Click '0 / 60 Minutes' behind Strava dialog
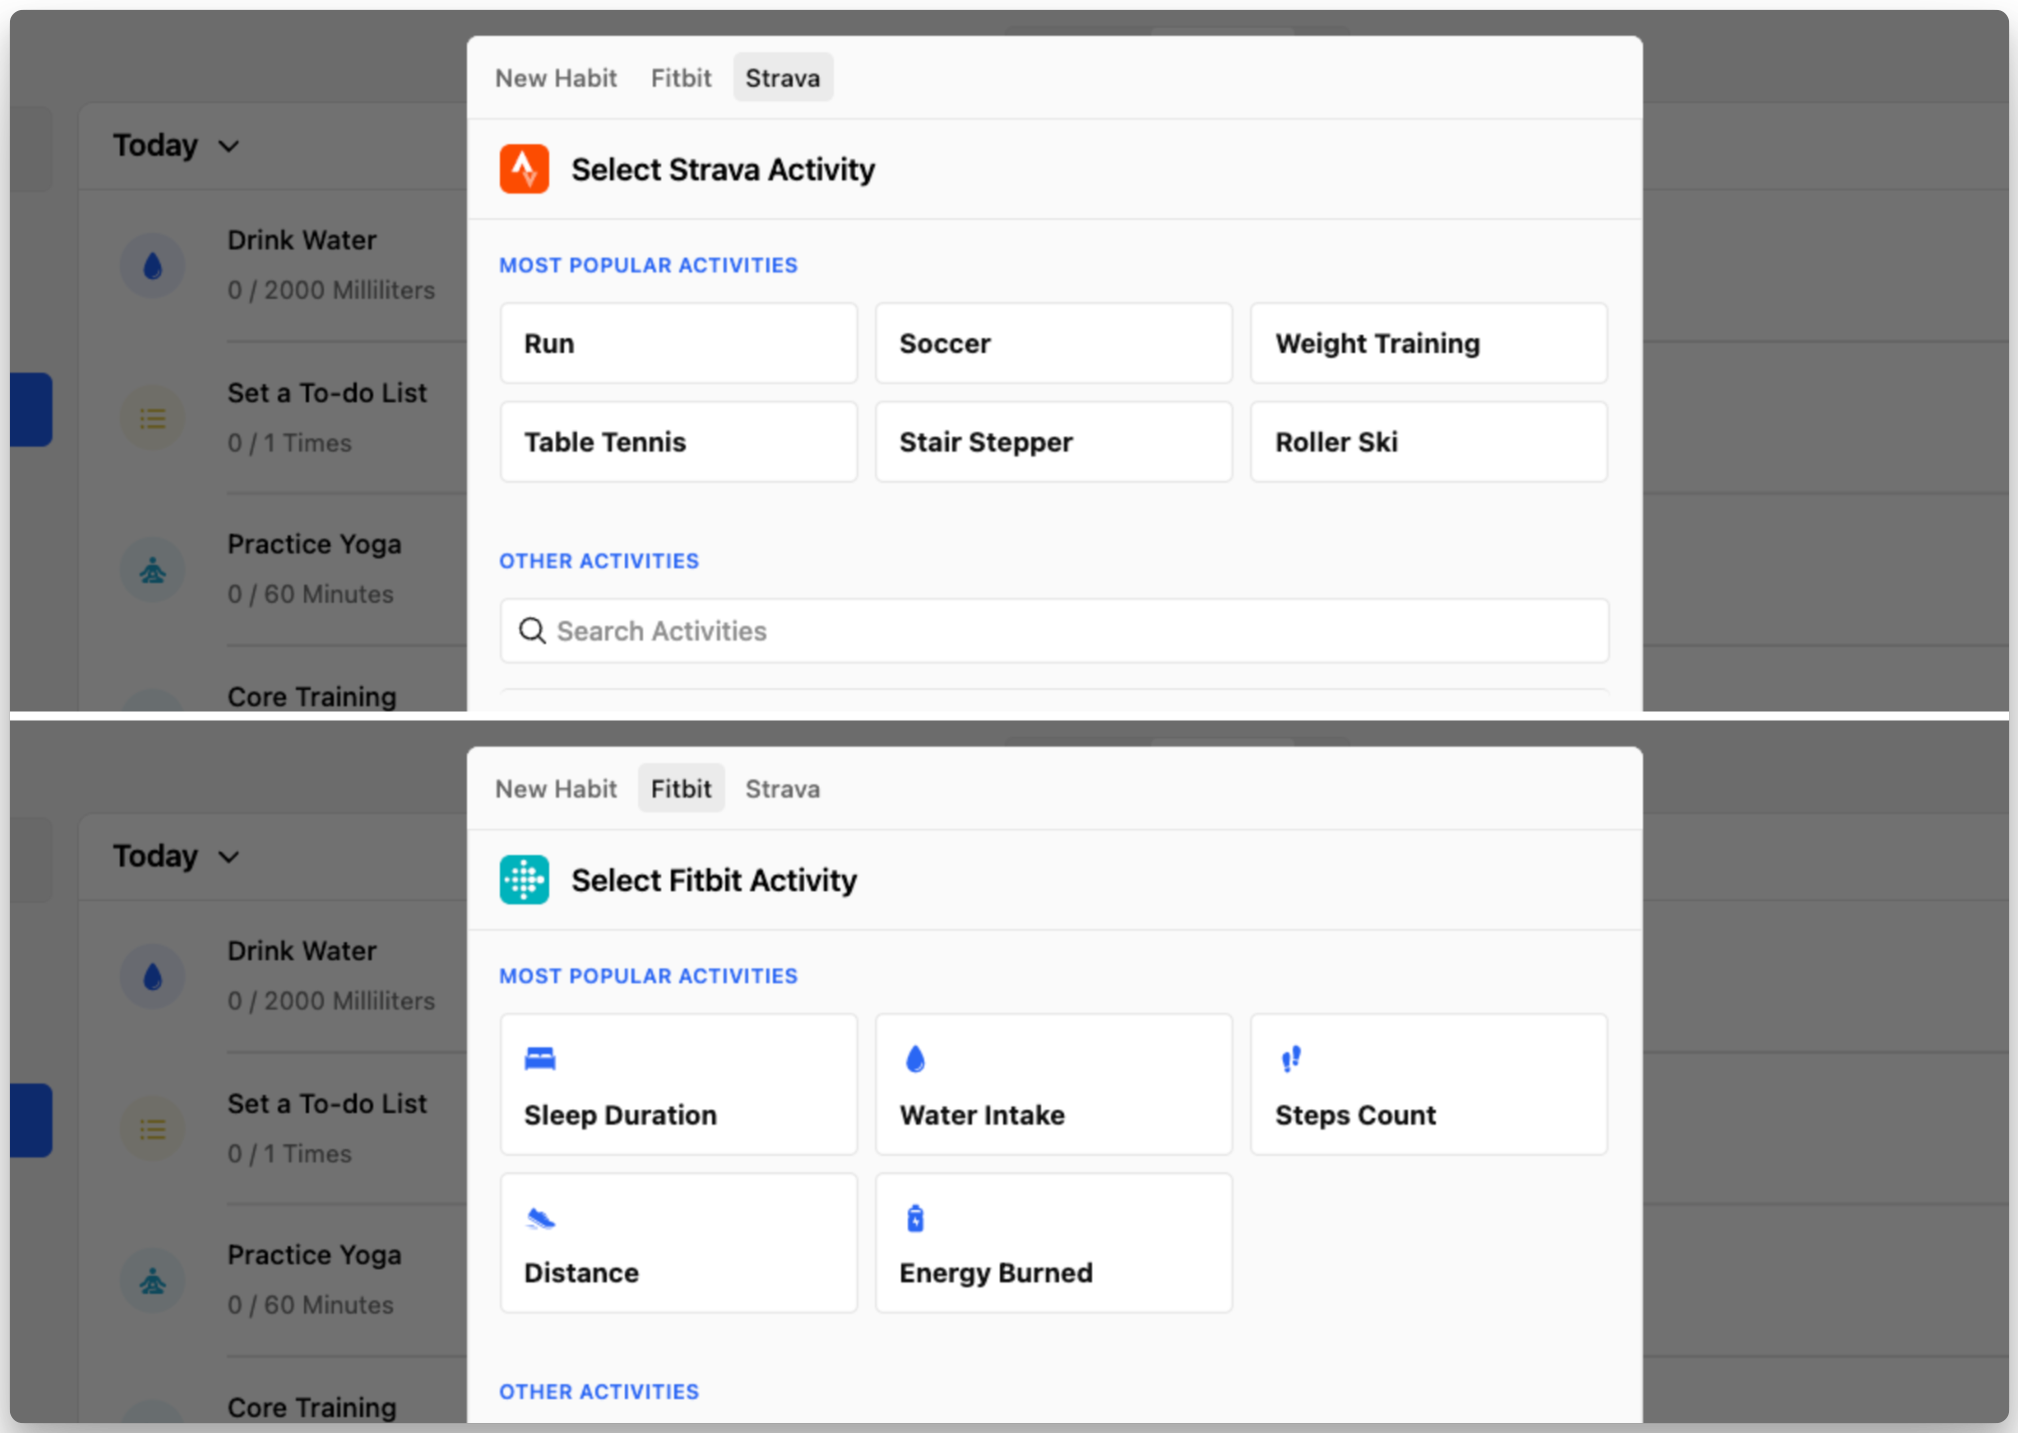Screen dimensions: 2018x1433 point(310,594)
